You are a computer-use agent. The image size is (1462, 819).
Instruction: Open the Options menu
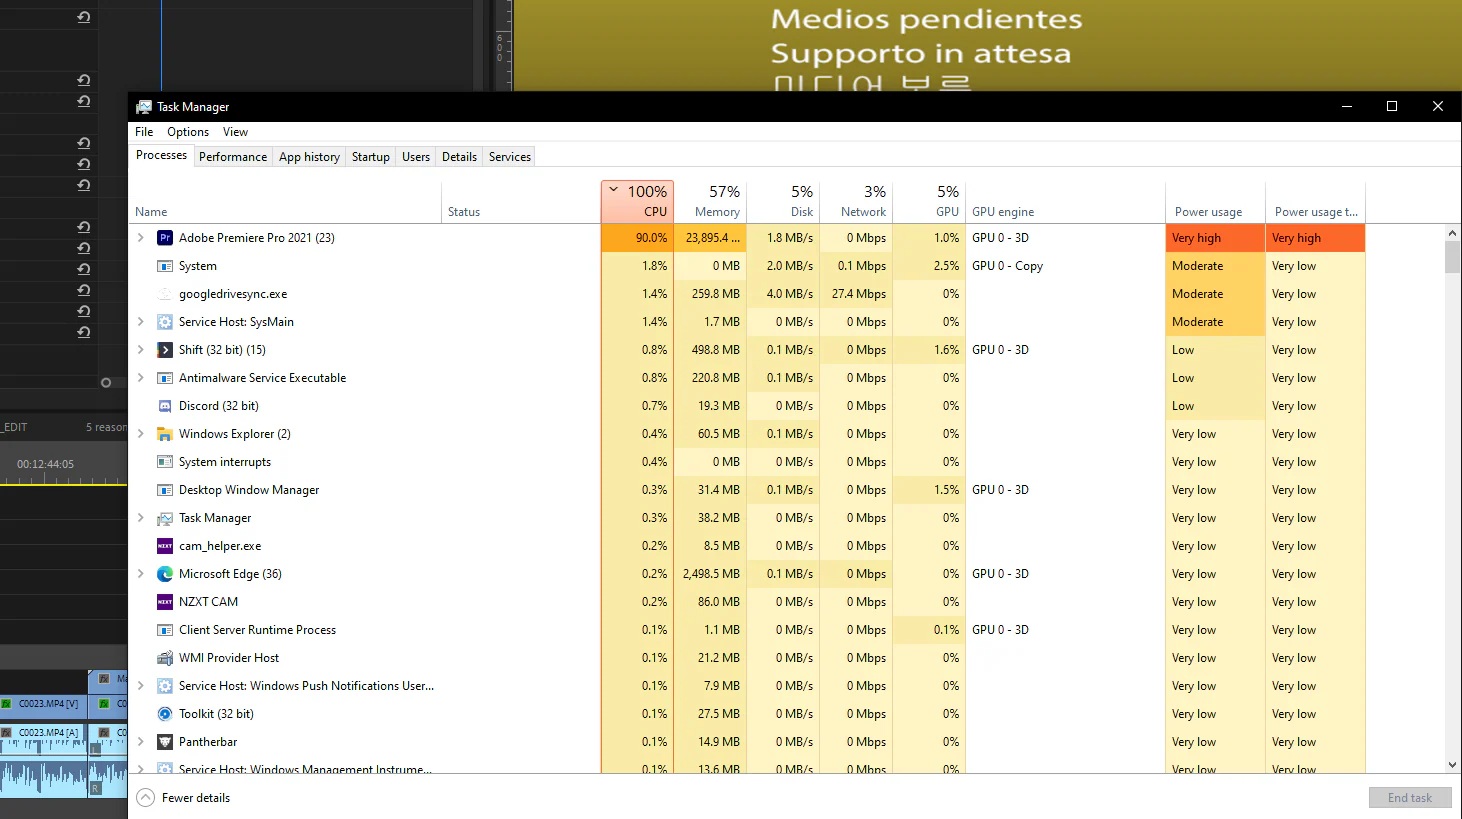[x=187, y=131]
